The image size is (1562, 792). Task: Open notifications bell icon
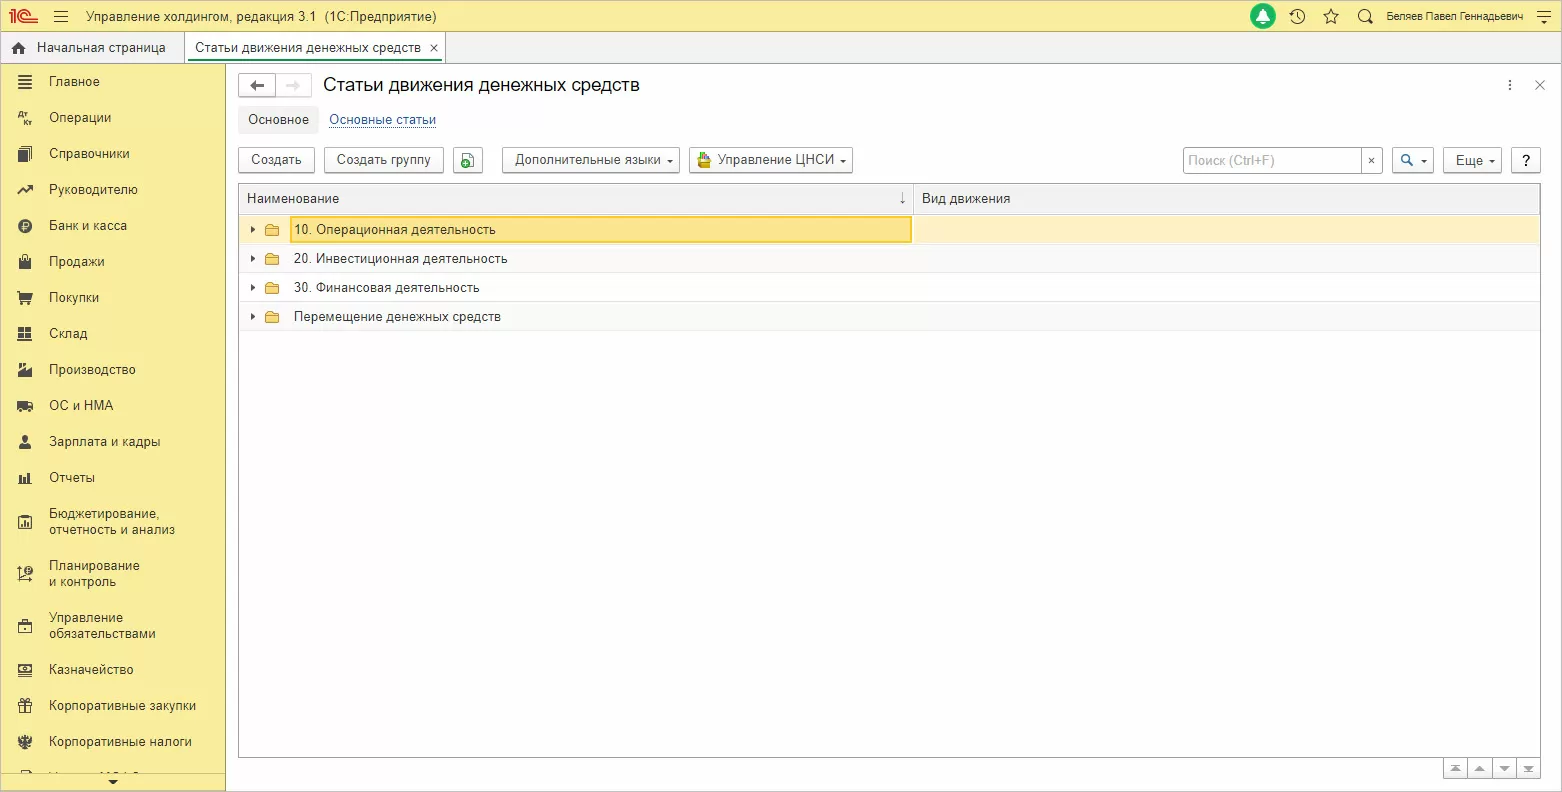pyautogui.click(x=1263, y=17)
